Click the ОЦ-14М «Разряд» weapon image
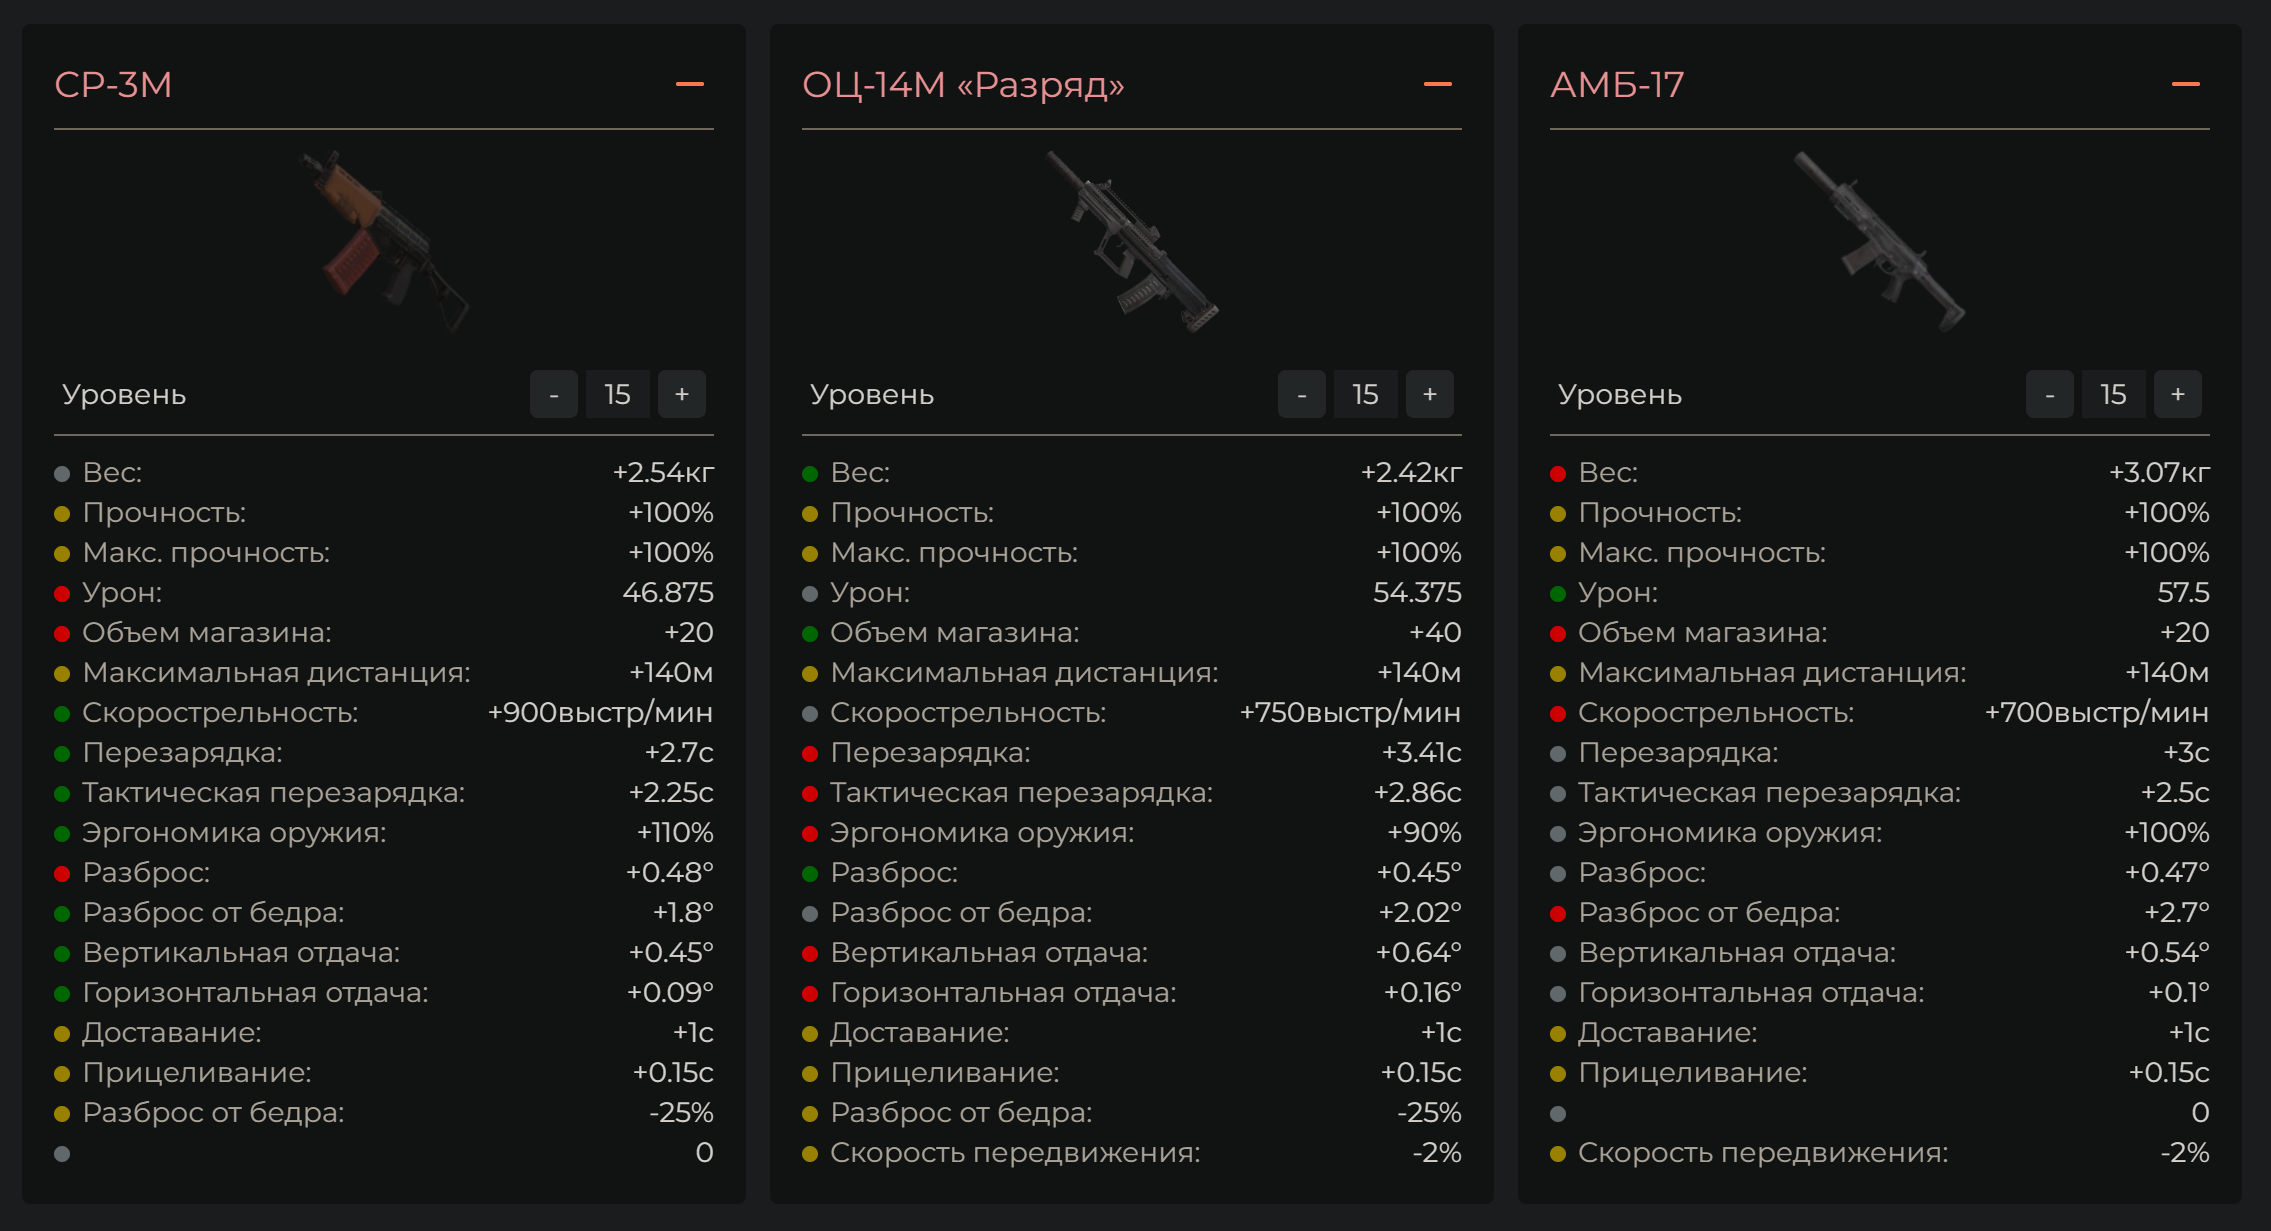Screen dimensions: 2271x1231 point(1132,242)
